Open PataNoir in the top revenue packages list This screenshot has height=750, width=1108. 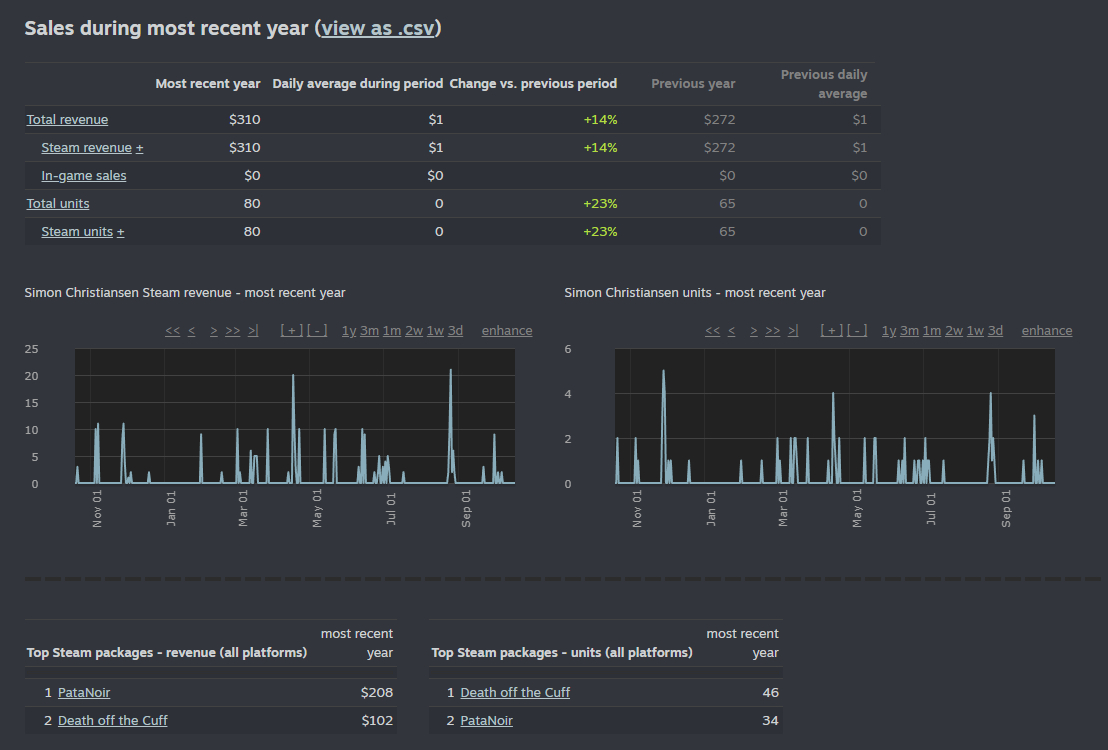(x=84, y=692)
